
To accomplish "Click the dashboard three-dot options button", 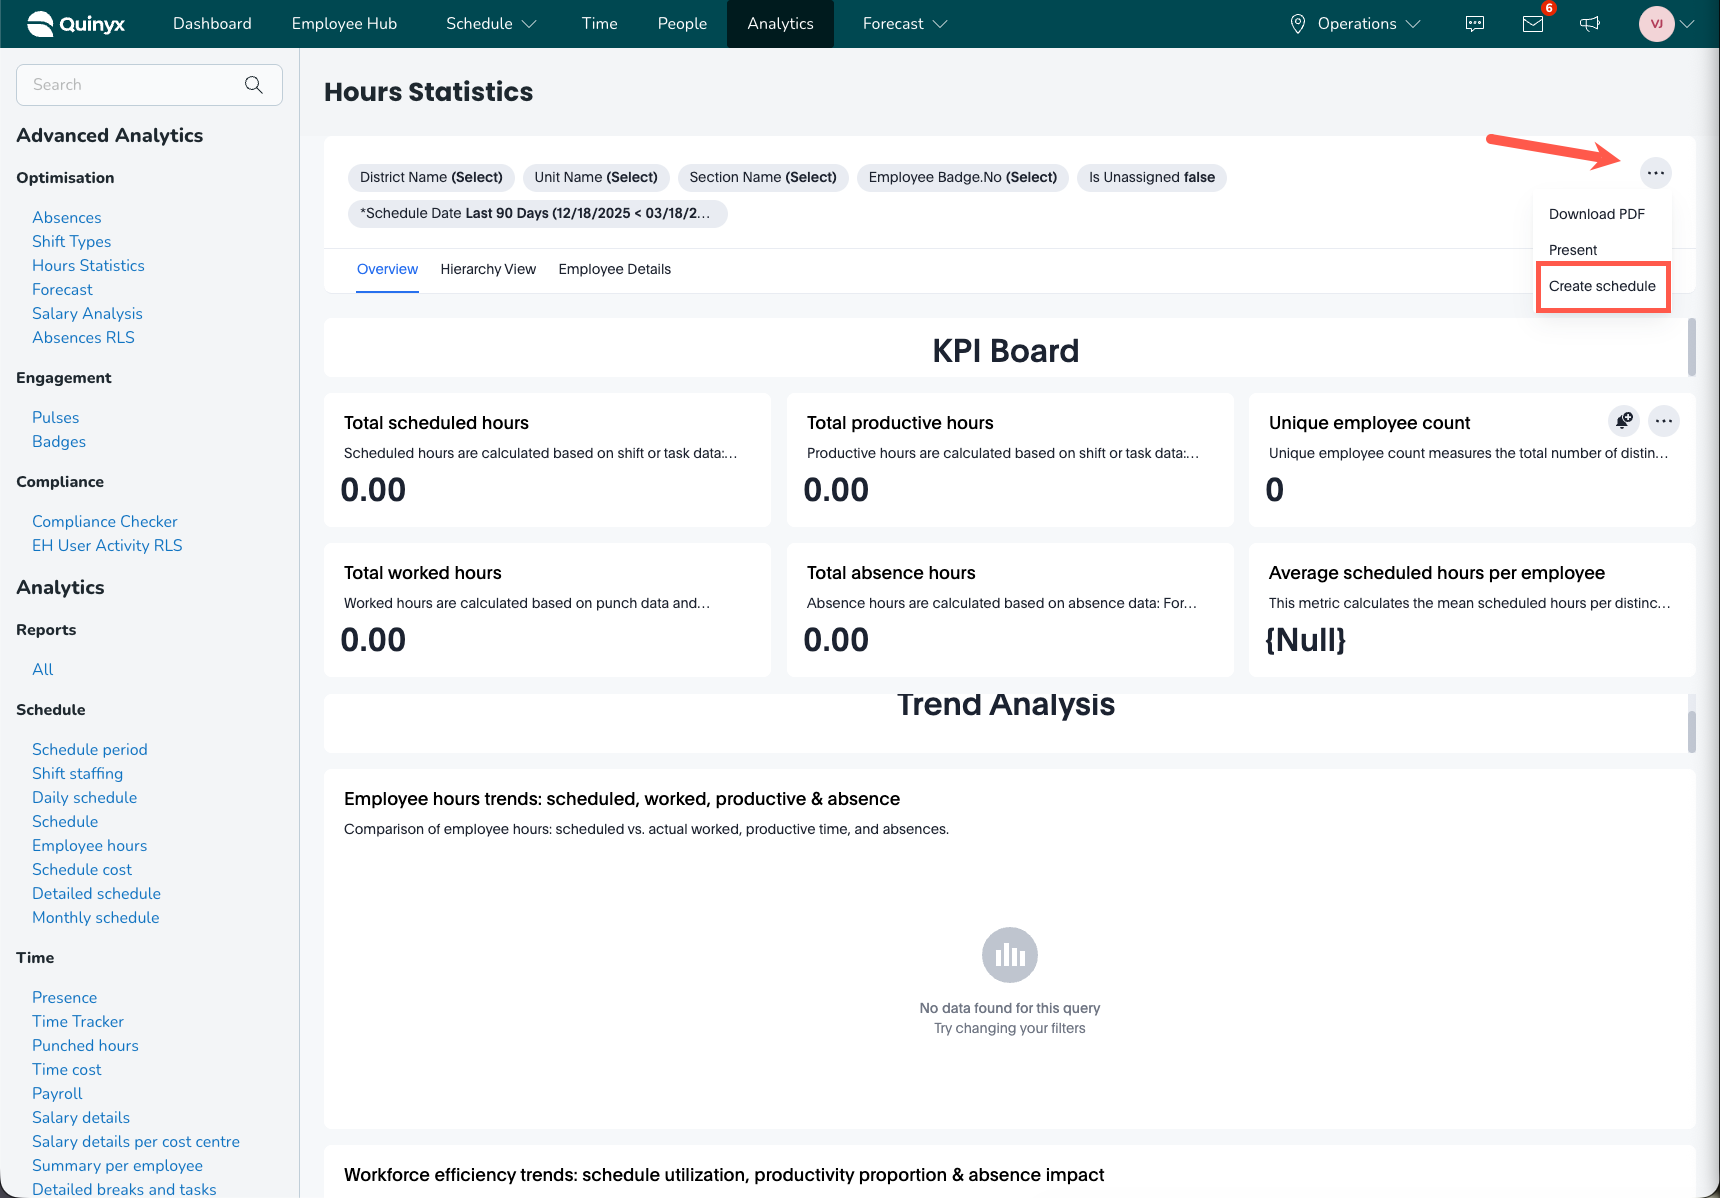I will tap(1656, 173).
